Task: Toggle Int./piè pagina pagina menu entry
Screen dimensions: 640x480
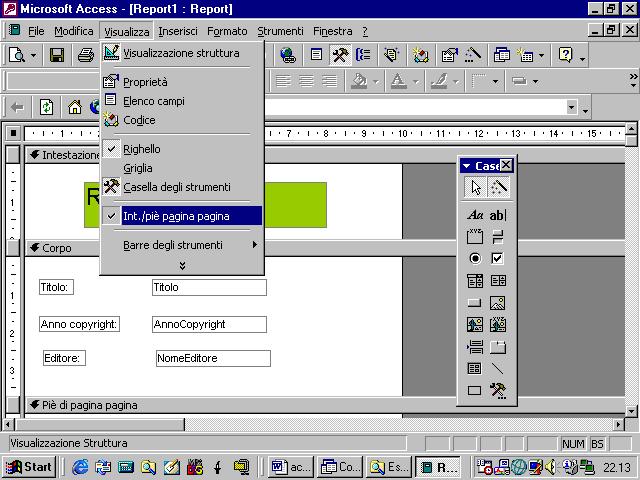Action: (x=182, y=216)
